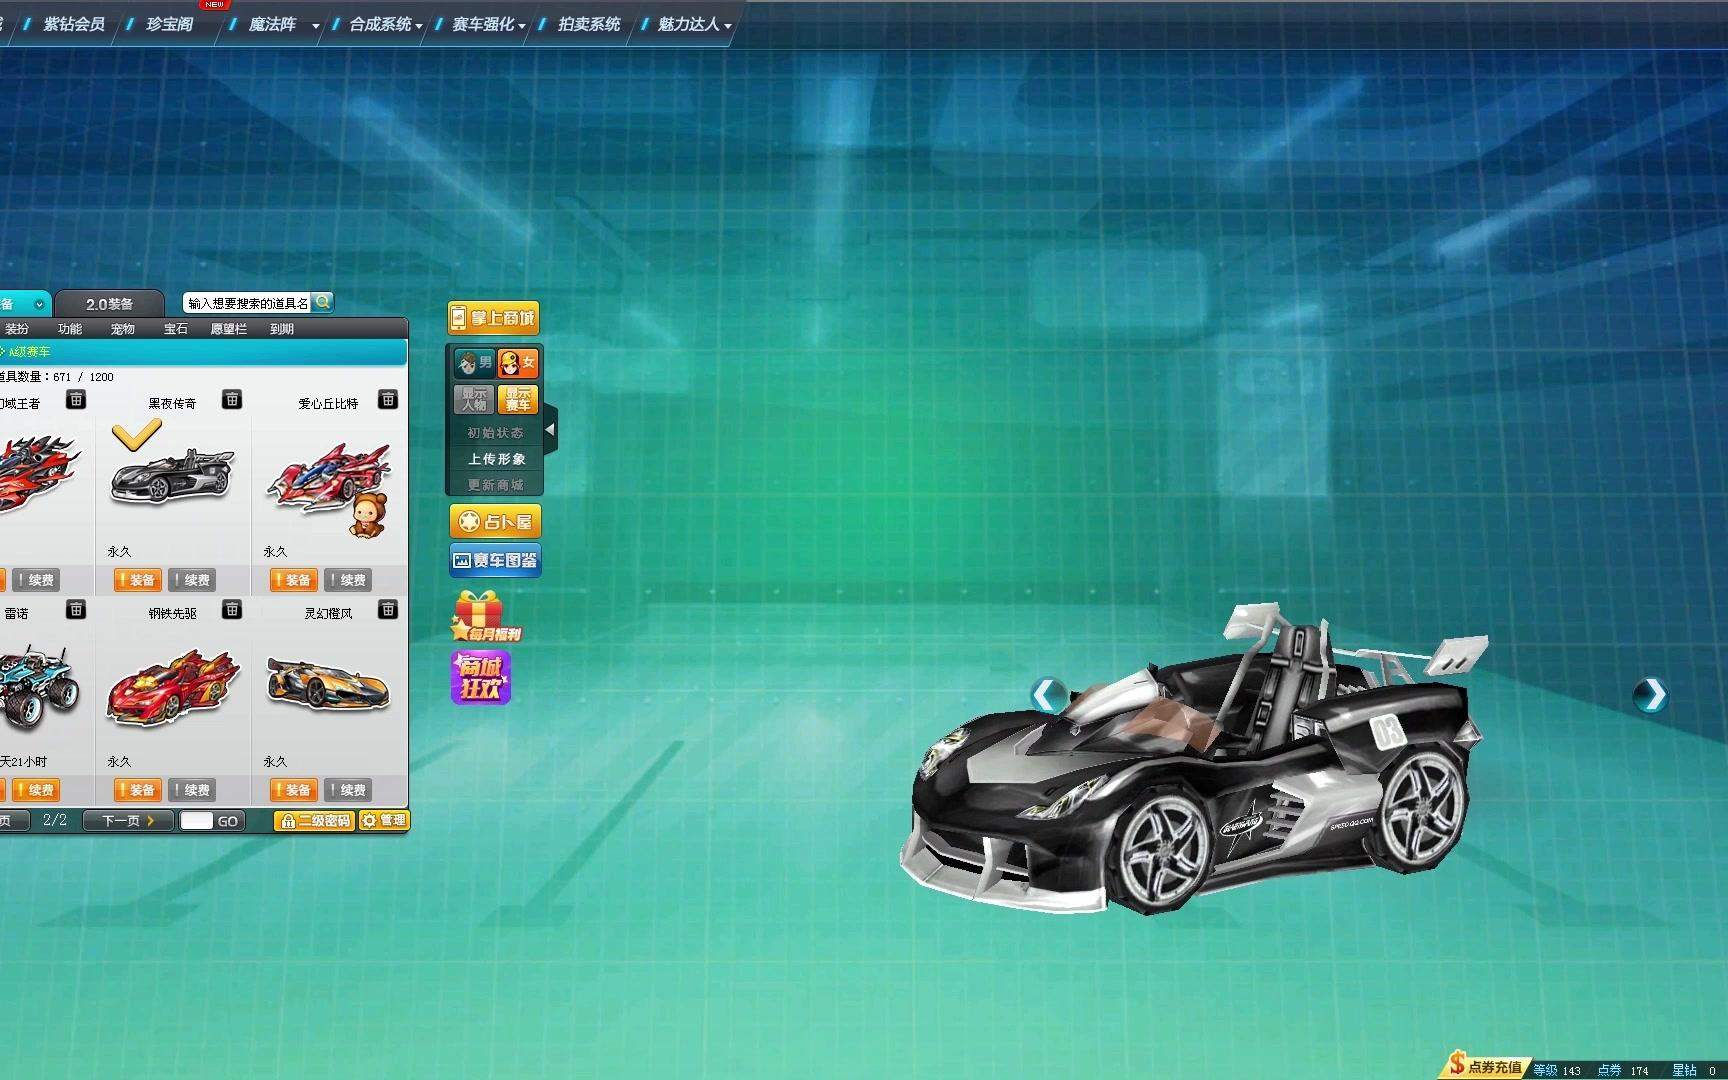Switch to 2.0装备 tab
The height and width of the screenshot is (1080, 1728).
pyautogui.click(x=109, y=304)
